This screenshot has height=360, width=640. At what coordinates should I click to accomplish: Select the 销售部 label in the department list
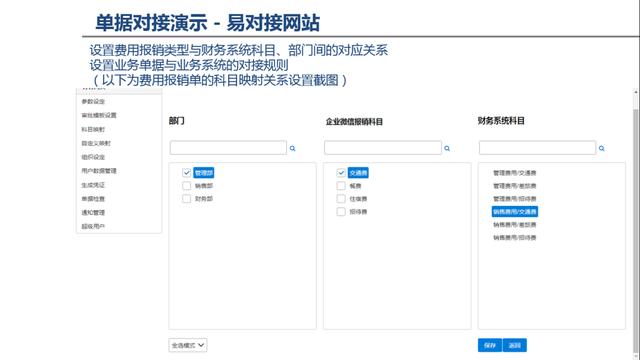point(204,186)
